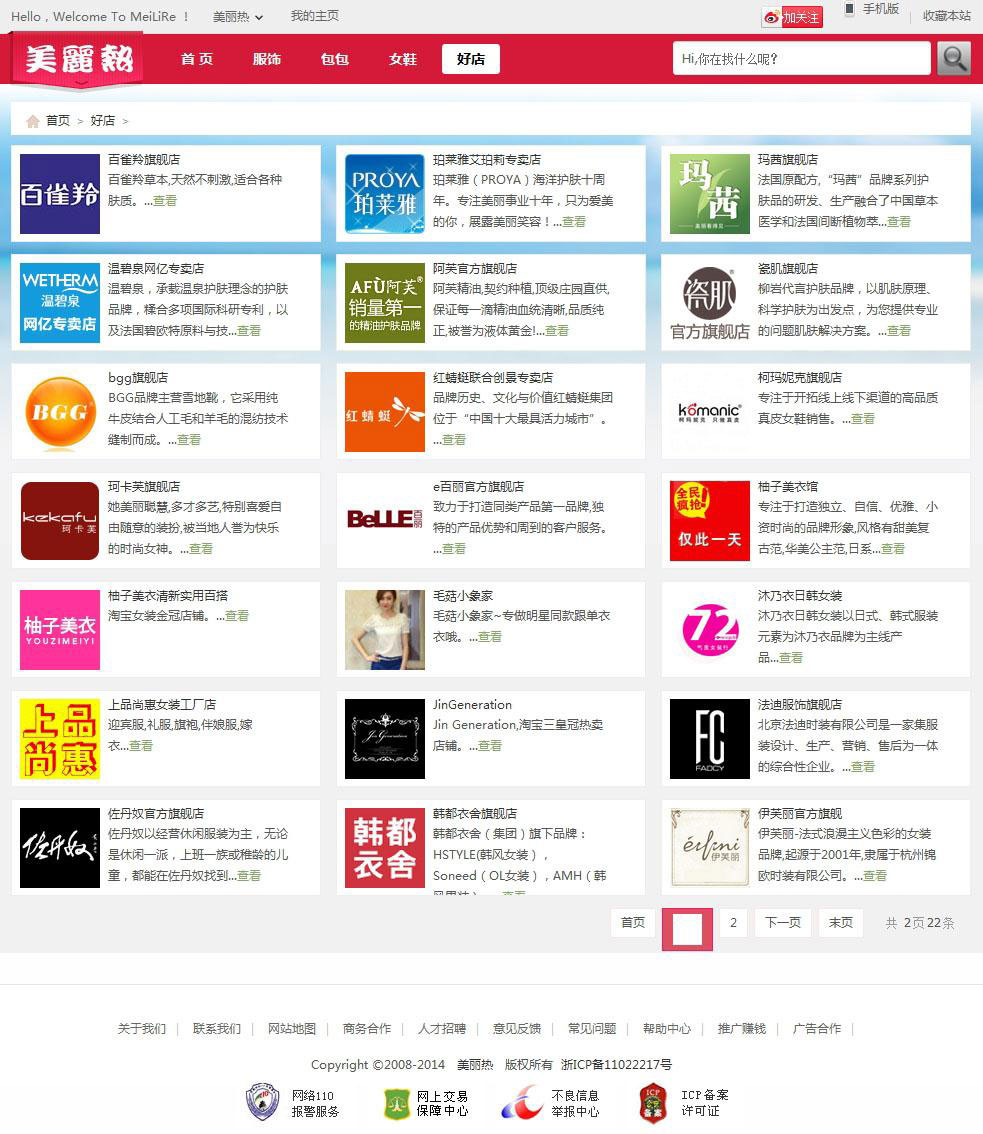This screenshot has height=1134, width=983.
Task: Open the pink 72 circle logo
Action: pyautogui.click(x=710, y=630)
